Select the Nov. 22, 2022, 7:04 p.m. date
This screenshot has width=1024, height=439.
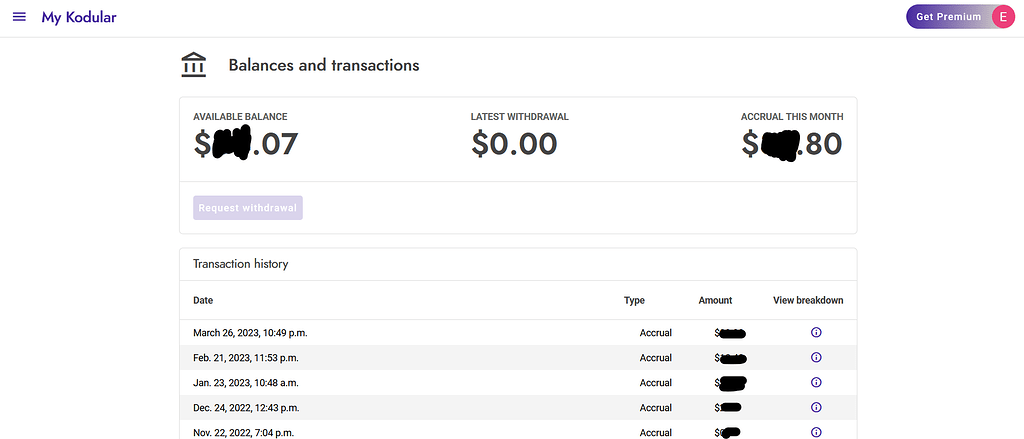[244, 432]
